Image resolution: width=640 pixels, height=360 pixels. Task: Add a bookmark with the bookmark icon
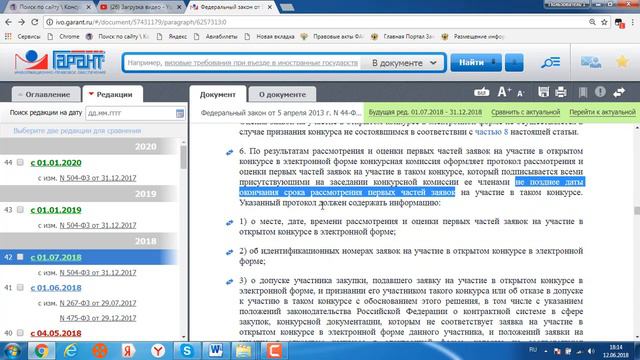tap(583, 93)
